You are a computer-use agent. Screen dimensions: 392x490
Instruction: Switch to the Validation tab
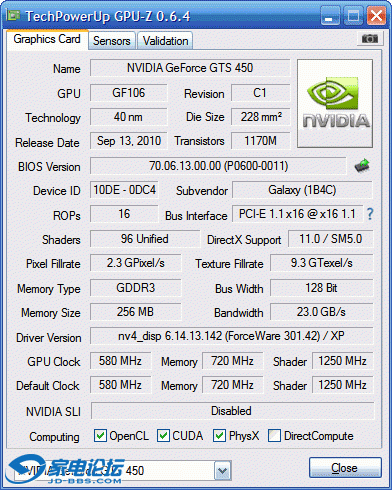coord(165,41)
